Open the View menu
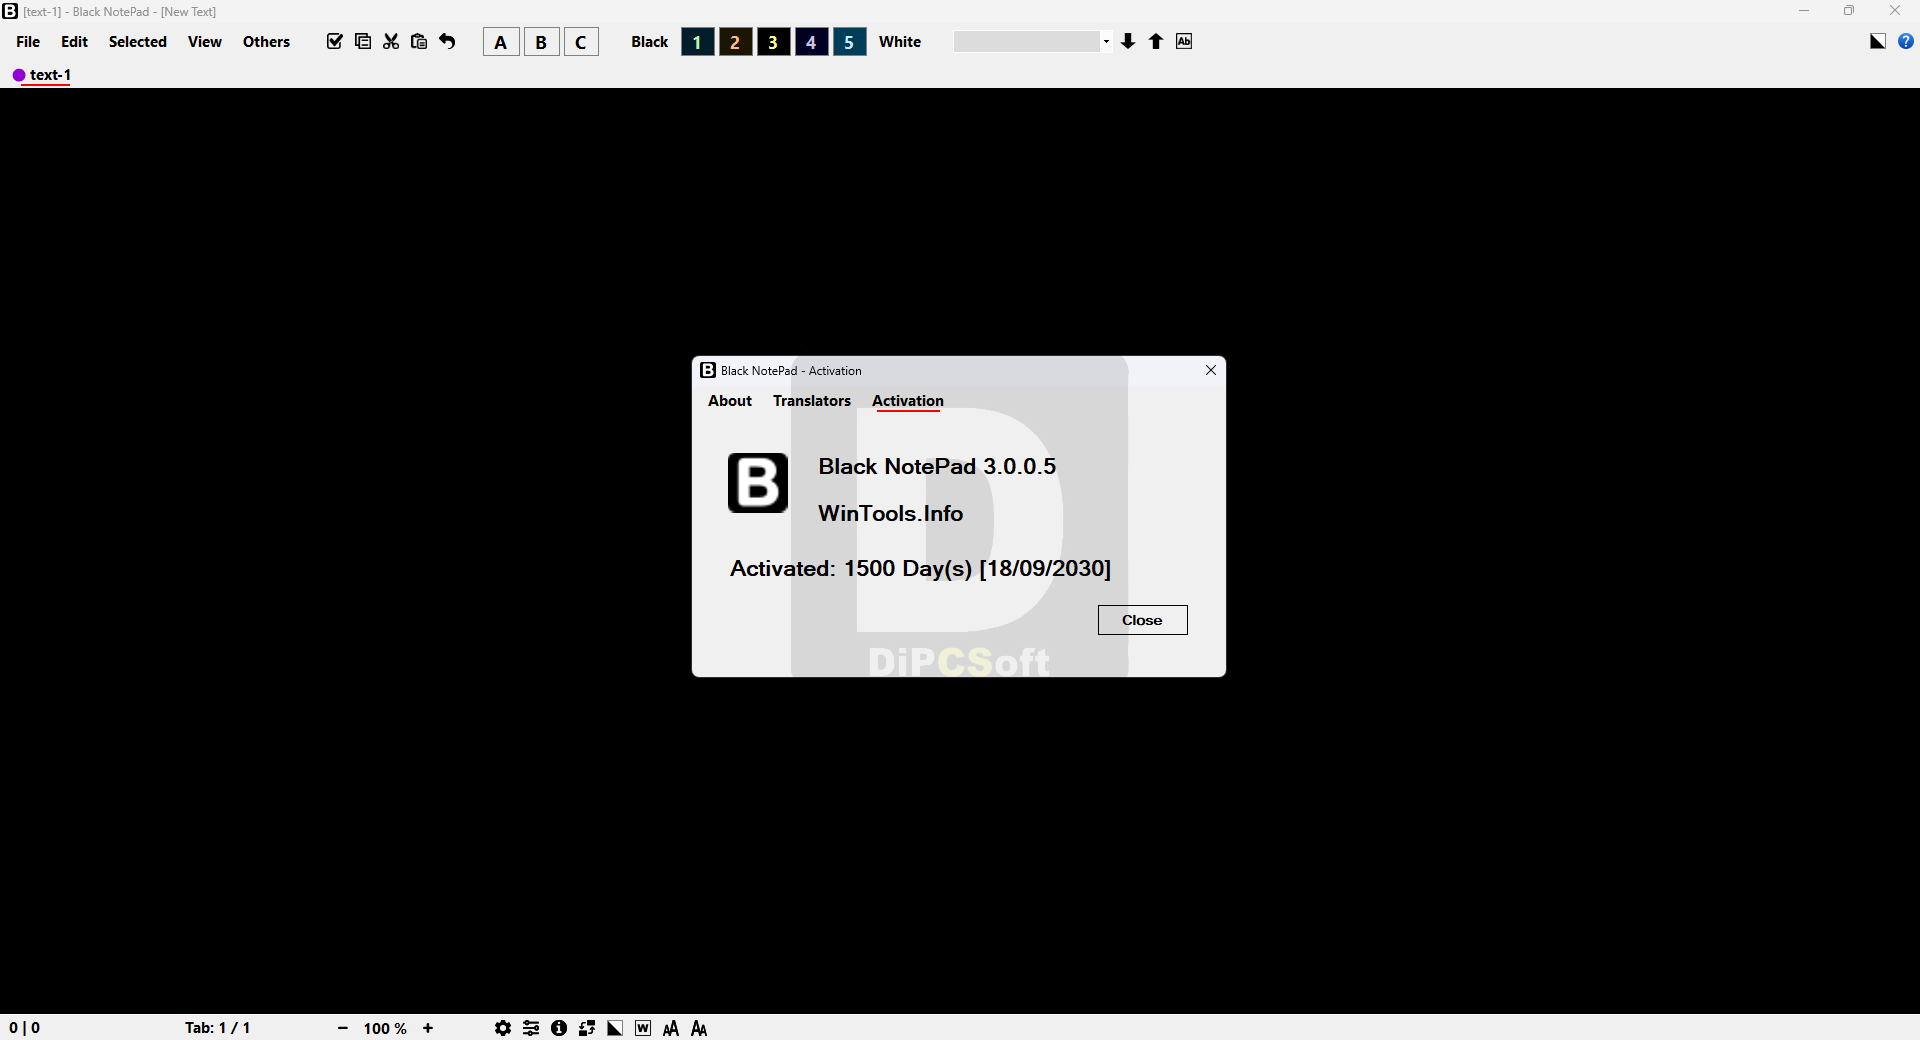The image size is (1920, 1040). pos(205,41)
